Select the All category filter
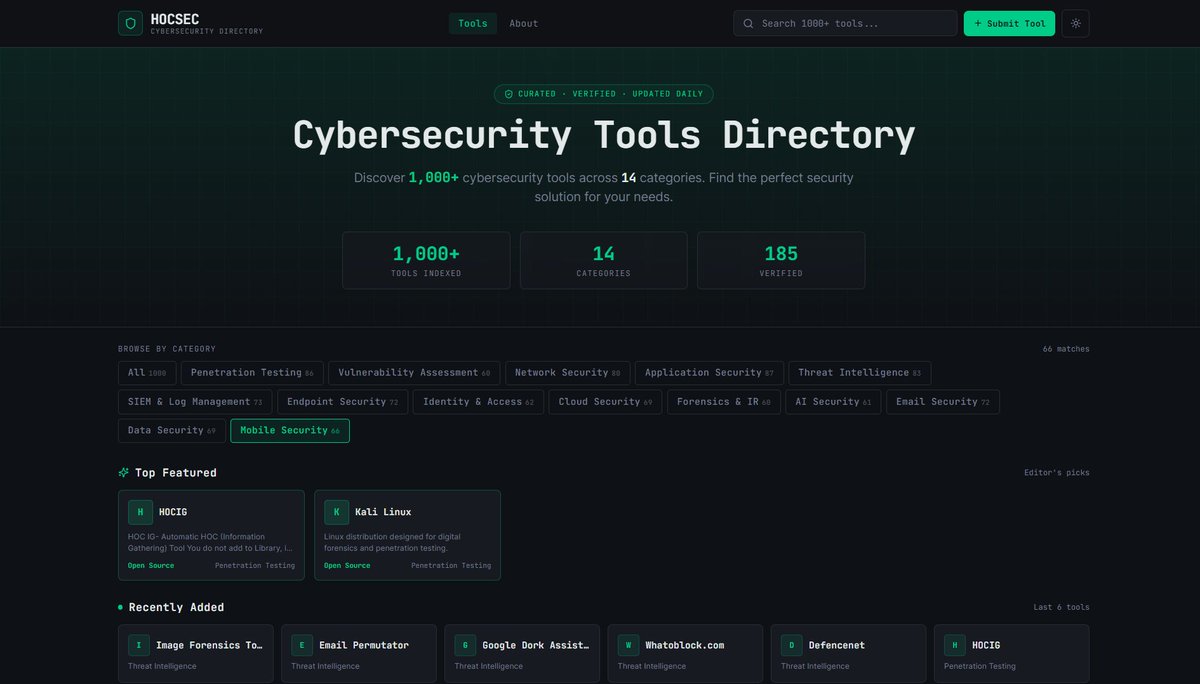 coord(147,373)
